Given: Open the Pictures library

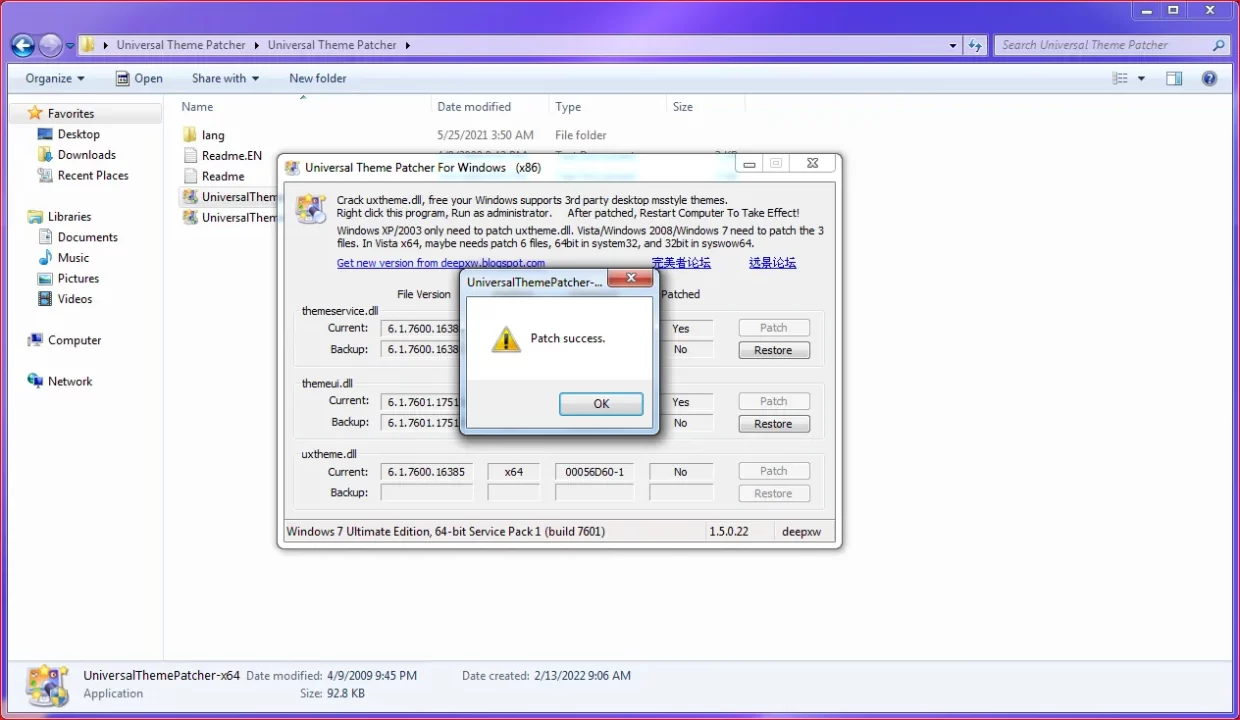Looking at the screenshot, I should coord(78,278).
